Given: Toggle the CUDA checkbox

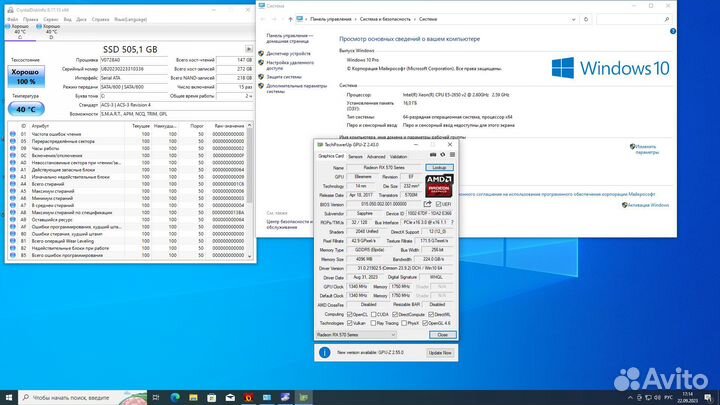Looking at the screenshot, I should tap(373, 315).
